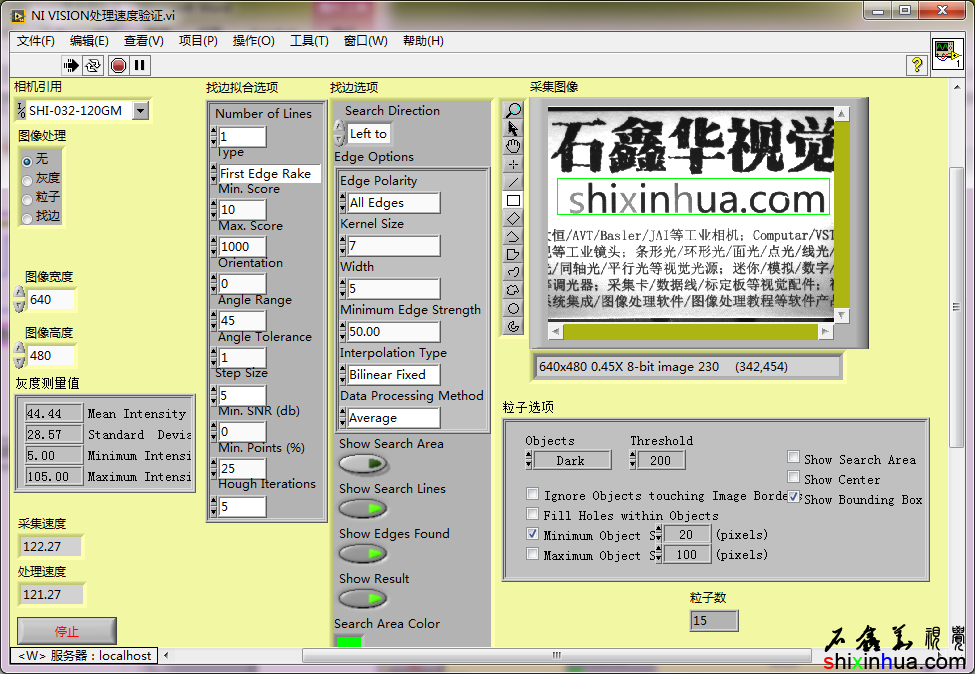Uncheck Show Bounding Box

pyautogui.click(x=794, y=496)
